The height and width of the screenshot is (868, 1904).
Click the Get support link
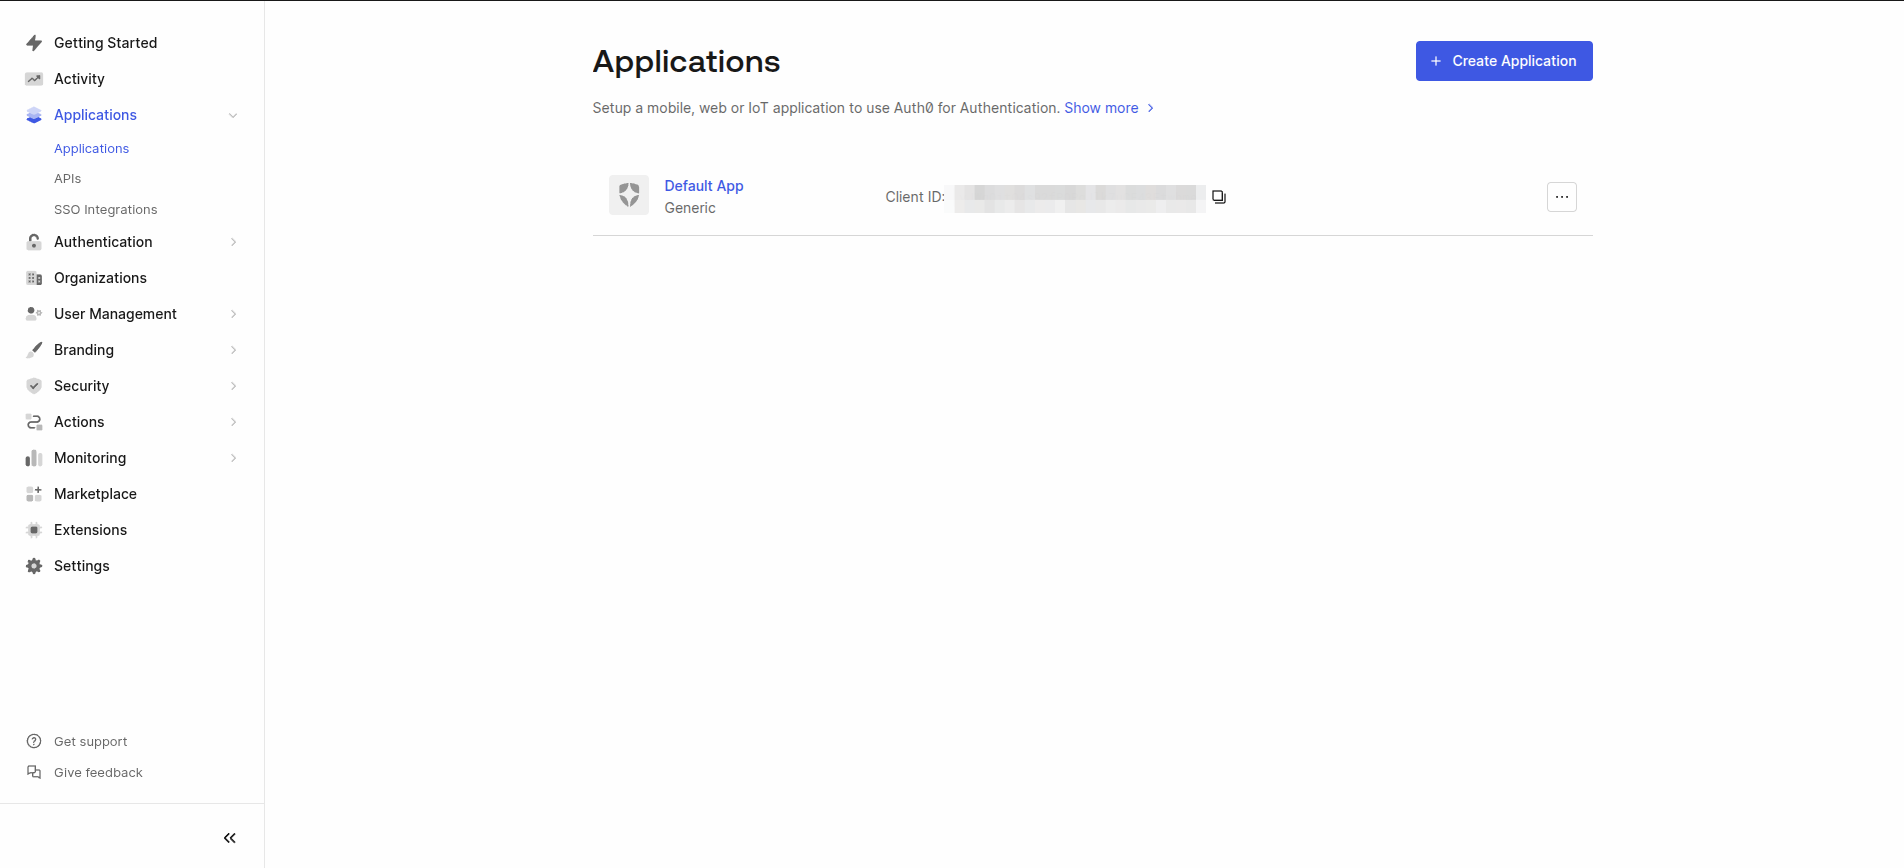click(90, 742)
